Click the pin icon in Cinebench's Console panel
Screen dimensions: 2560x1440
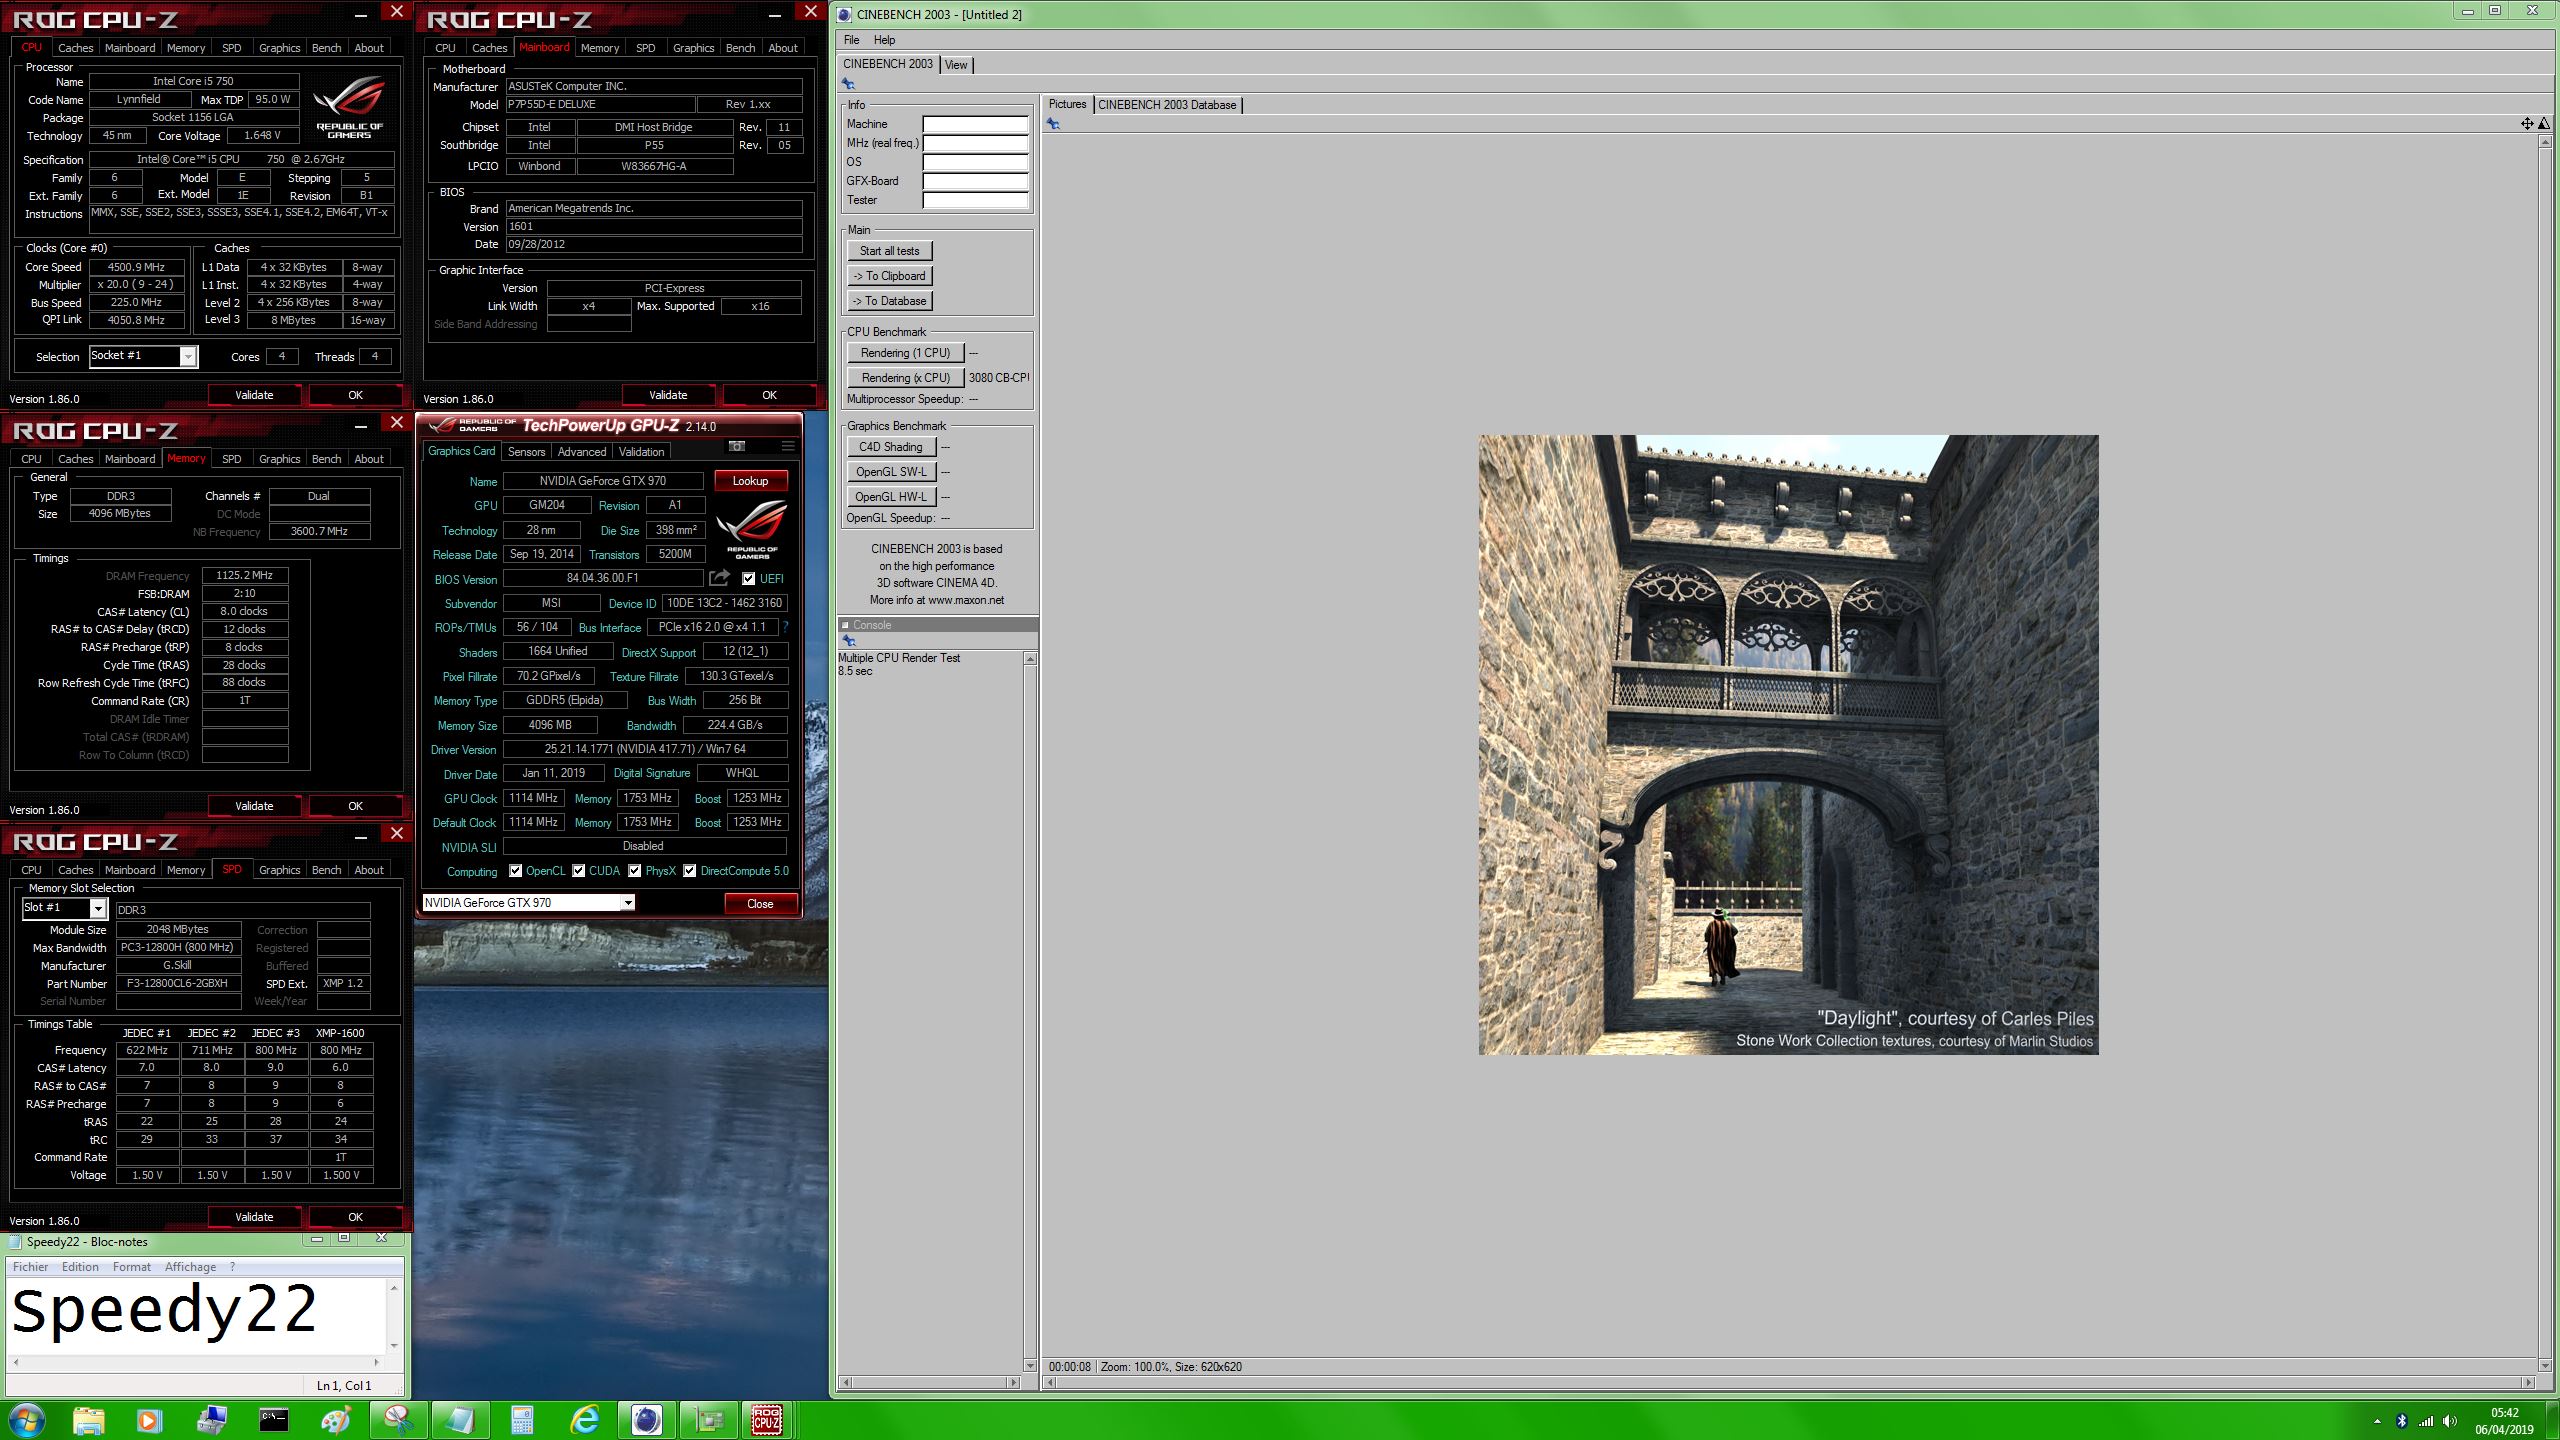tap(848, 641)
